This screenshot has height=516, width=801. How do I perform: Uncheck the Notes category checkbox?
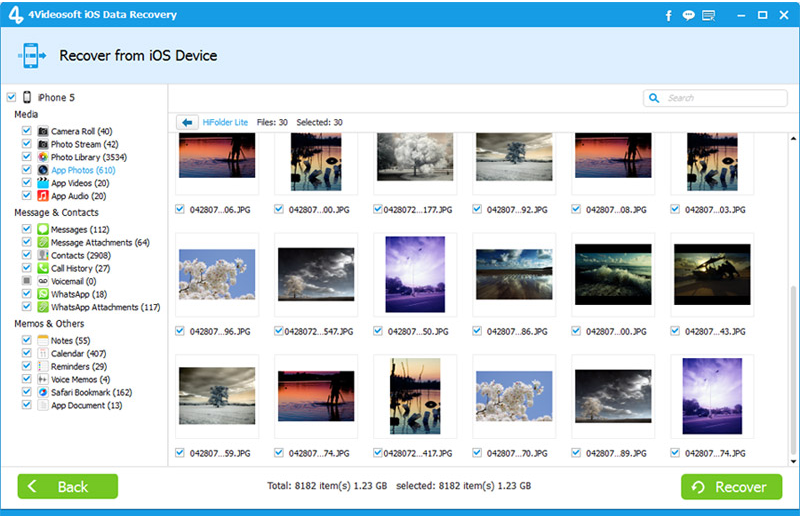pyautogui.click(x=27, y=340)
